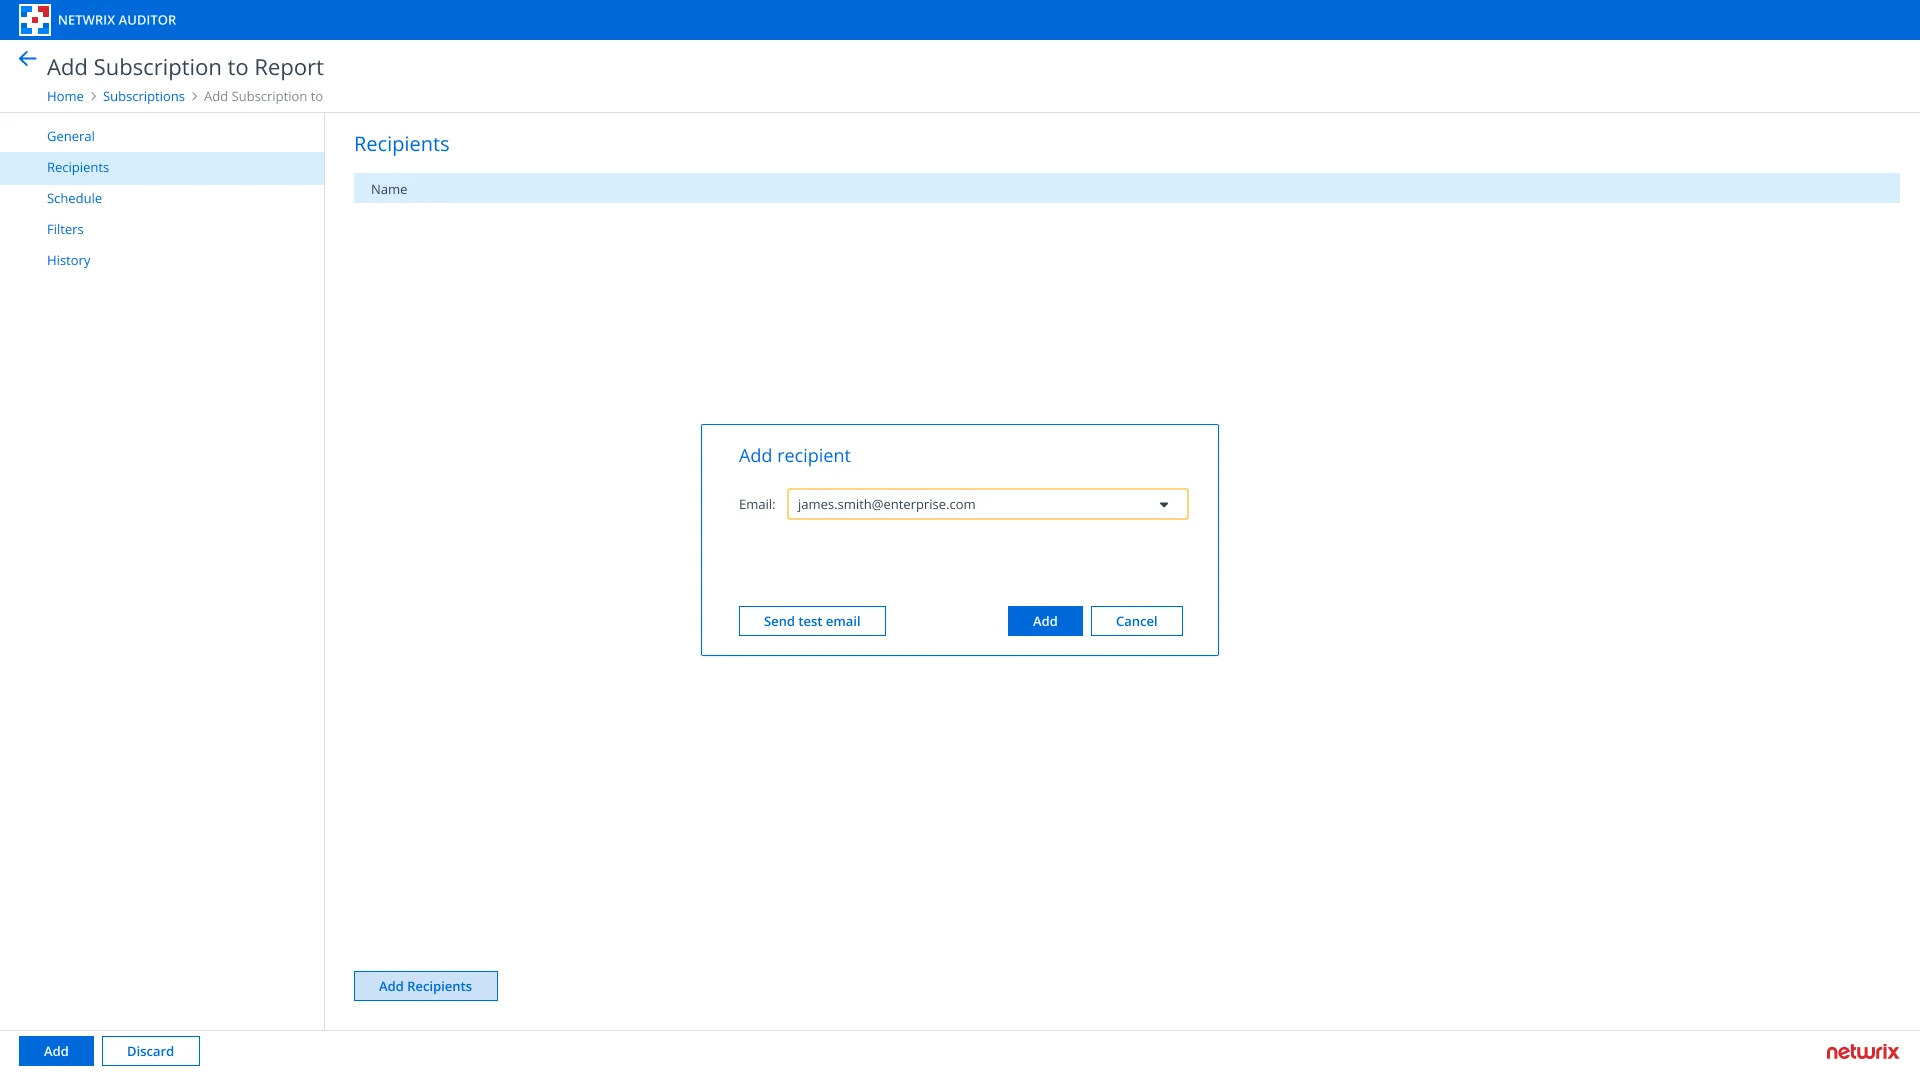Click the Netwrix logo in the footer
Viewport: 1920px width, 1080px height.
point(1862,1052)
